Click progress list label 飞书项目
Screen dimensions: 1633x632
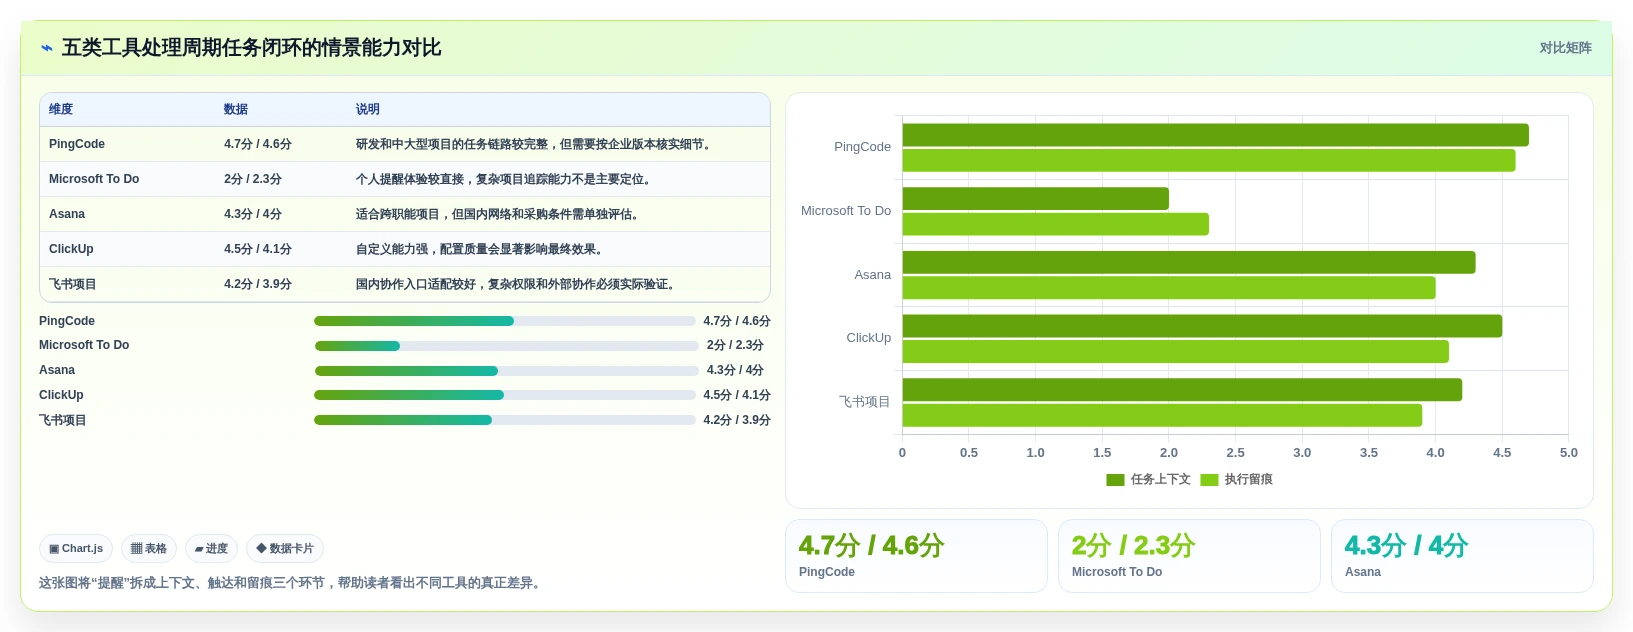(63, 420)
